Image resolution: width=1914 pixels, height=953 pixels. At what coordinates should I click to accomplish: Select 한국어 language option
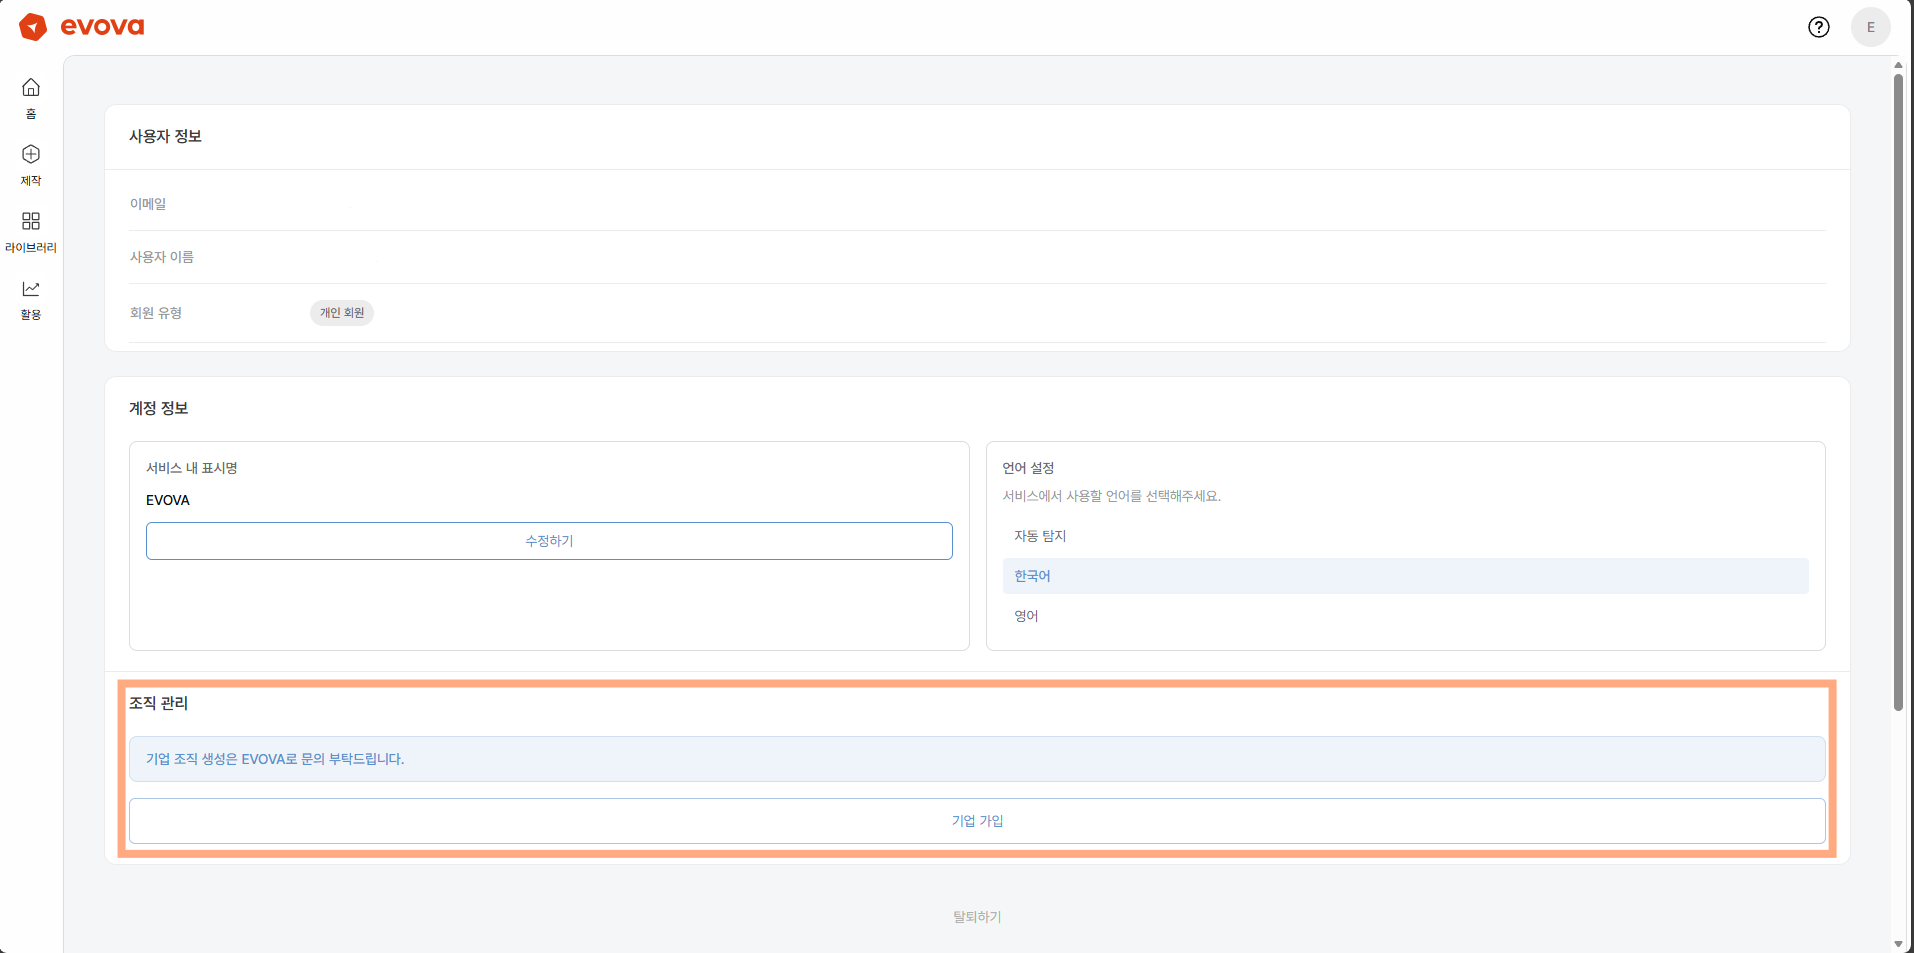(x=1032, y=576)
